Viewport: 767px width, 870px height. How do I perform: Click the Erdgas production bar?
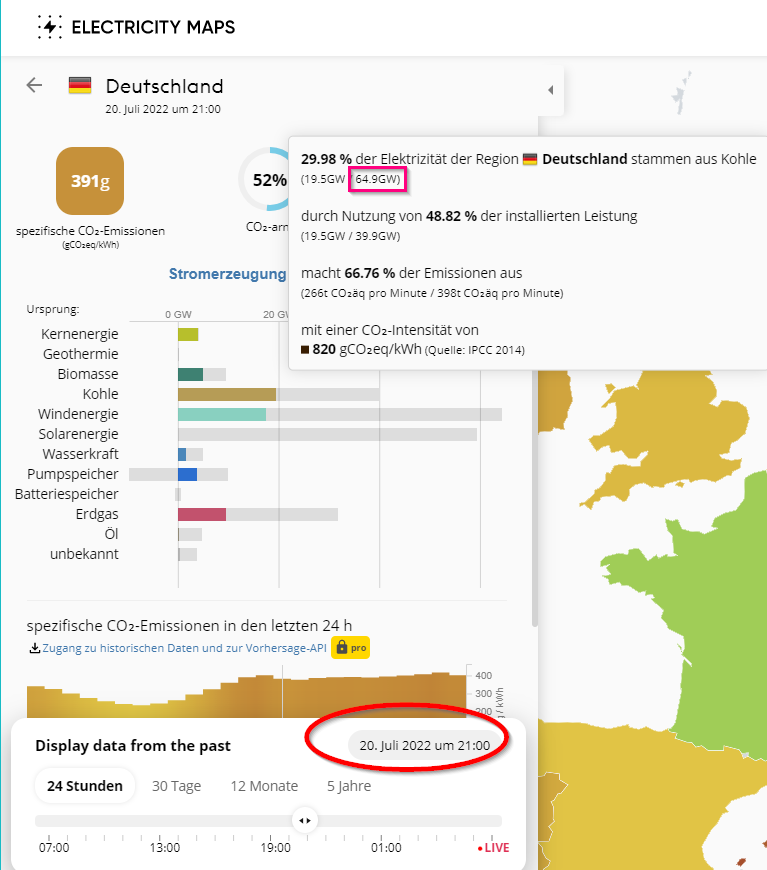(x=202, y=514)
